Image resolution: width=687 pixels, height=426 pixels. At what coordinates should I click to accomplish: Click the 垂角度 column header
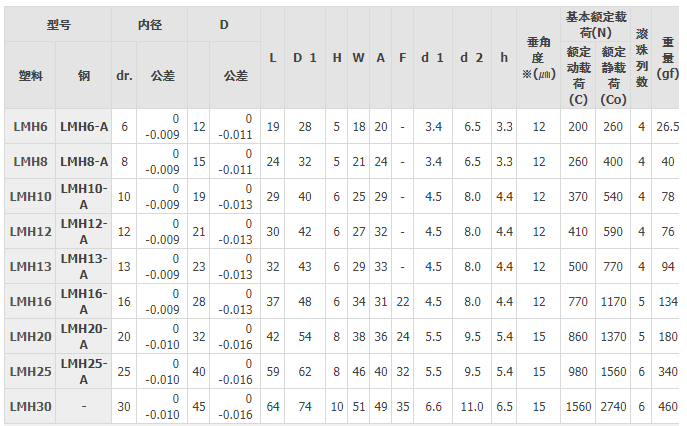coord(539,57)
